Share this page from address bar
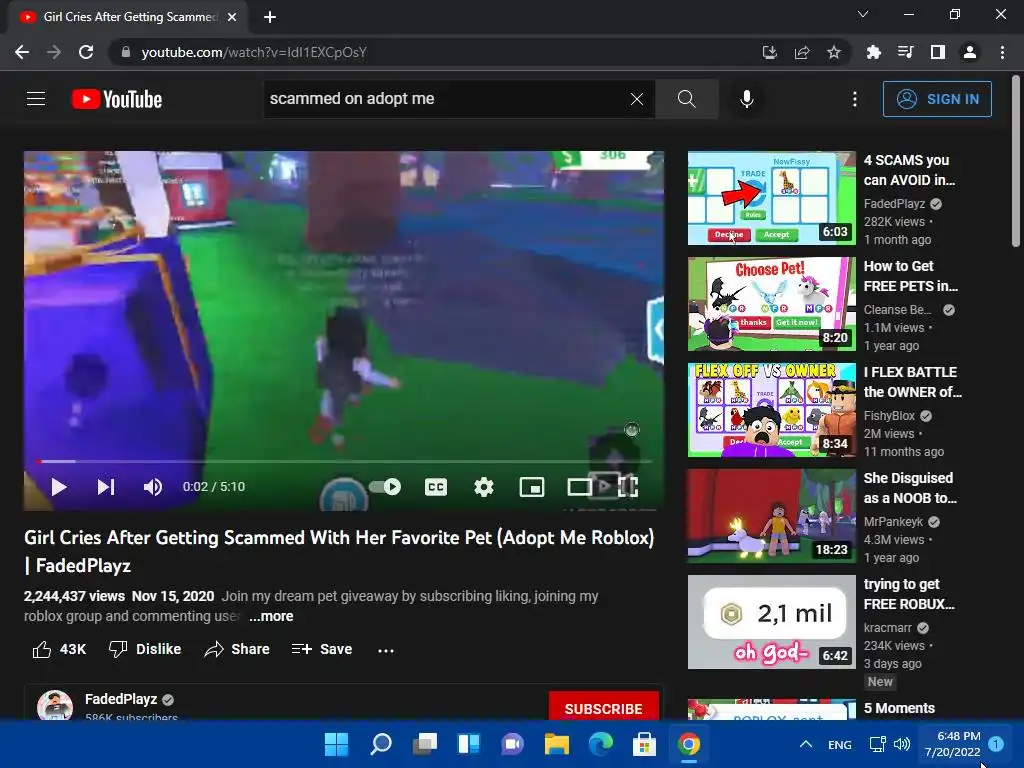The image size is (1024, 768). (802, 52)
